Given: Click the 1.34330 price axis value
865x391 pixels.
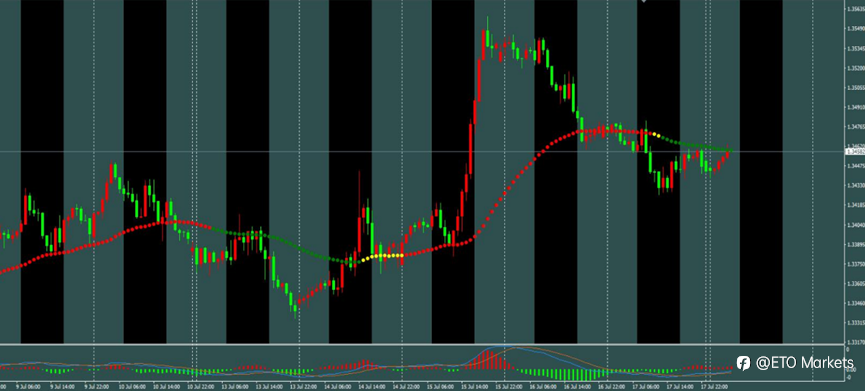Looking at the screenshot, I should click(856, 185).
